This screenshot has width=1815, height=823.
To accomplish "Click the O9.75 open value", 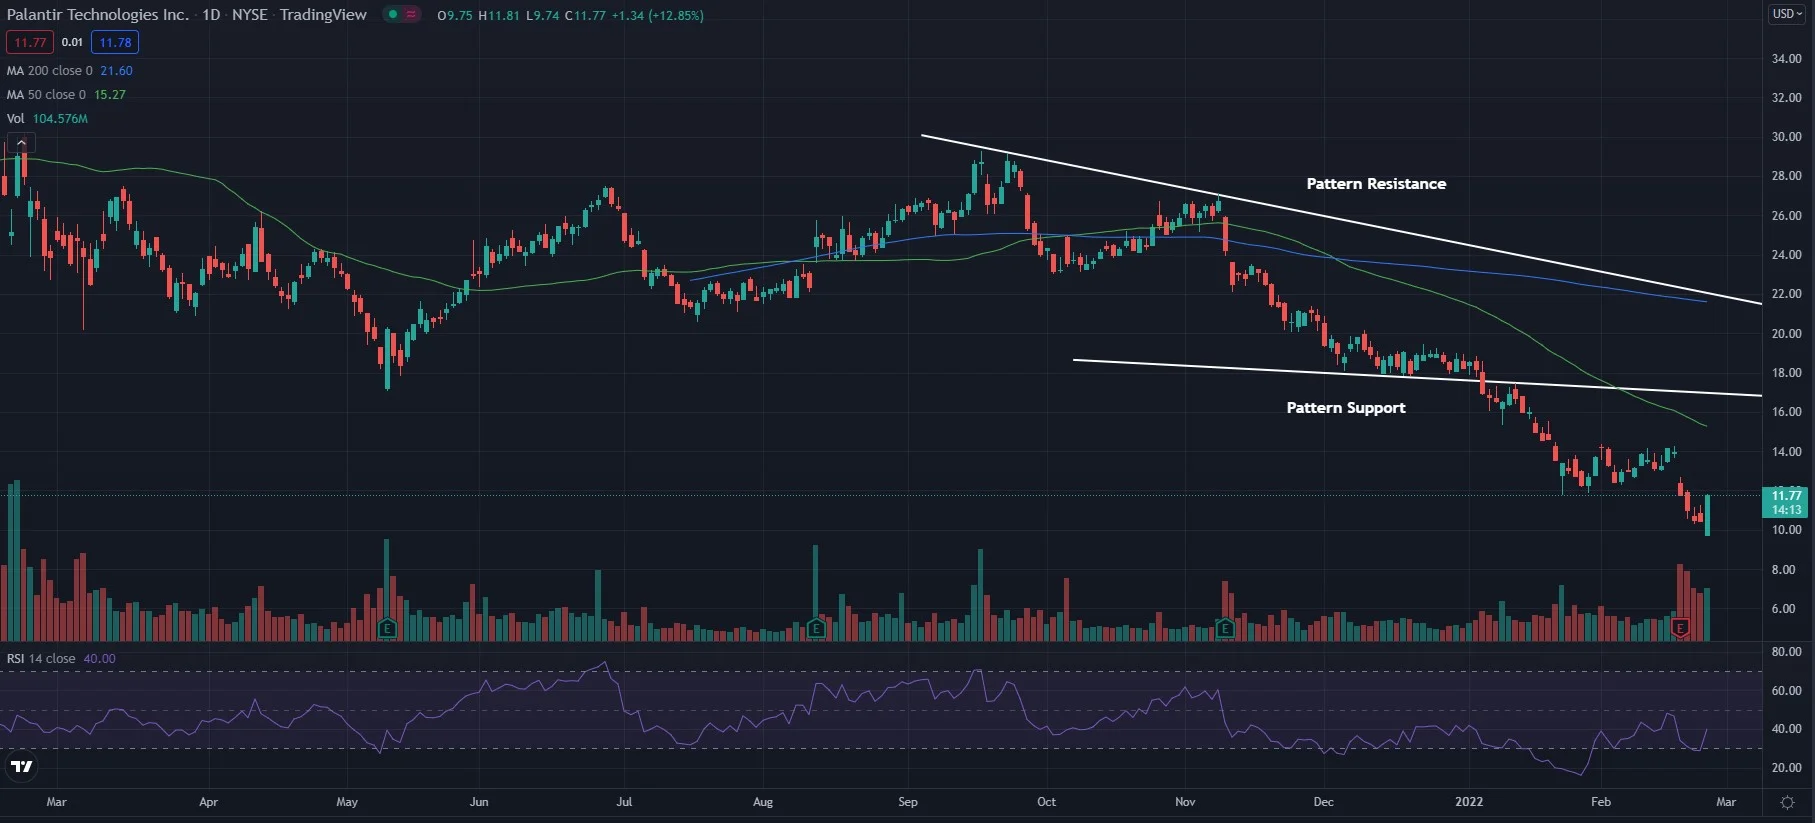I will click(x=455, y=16).
